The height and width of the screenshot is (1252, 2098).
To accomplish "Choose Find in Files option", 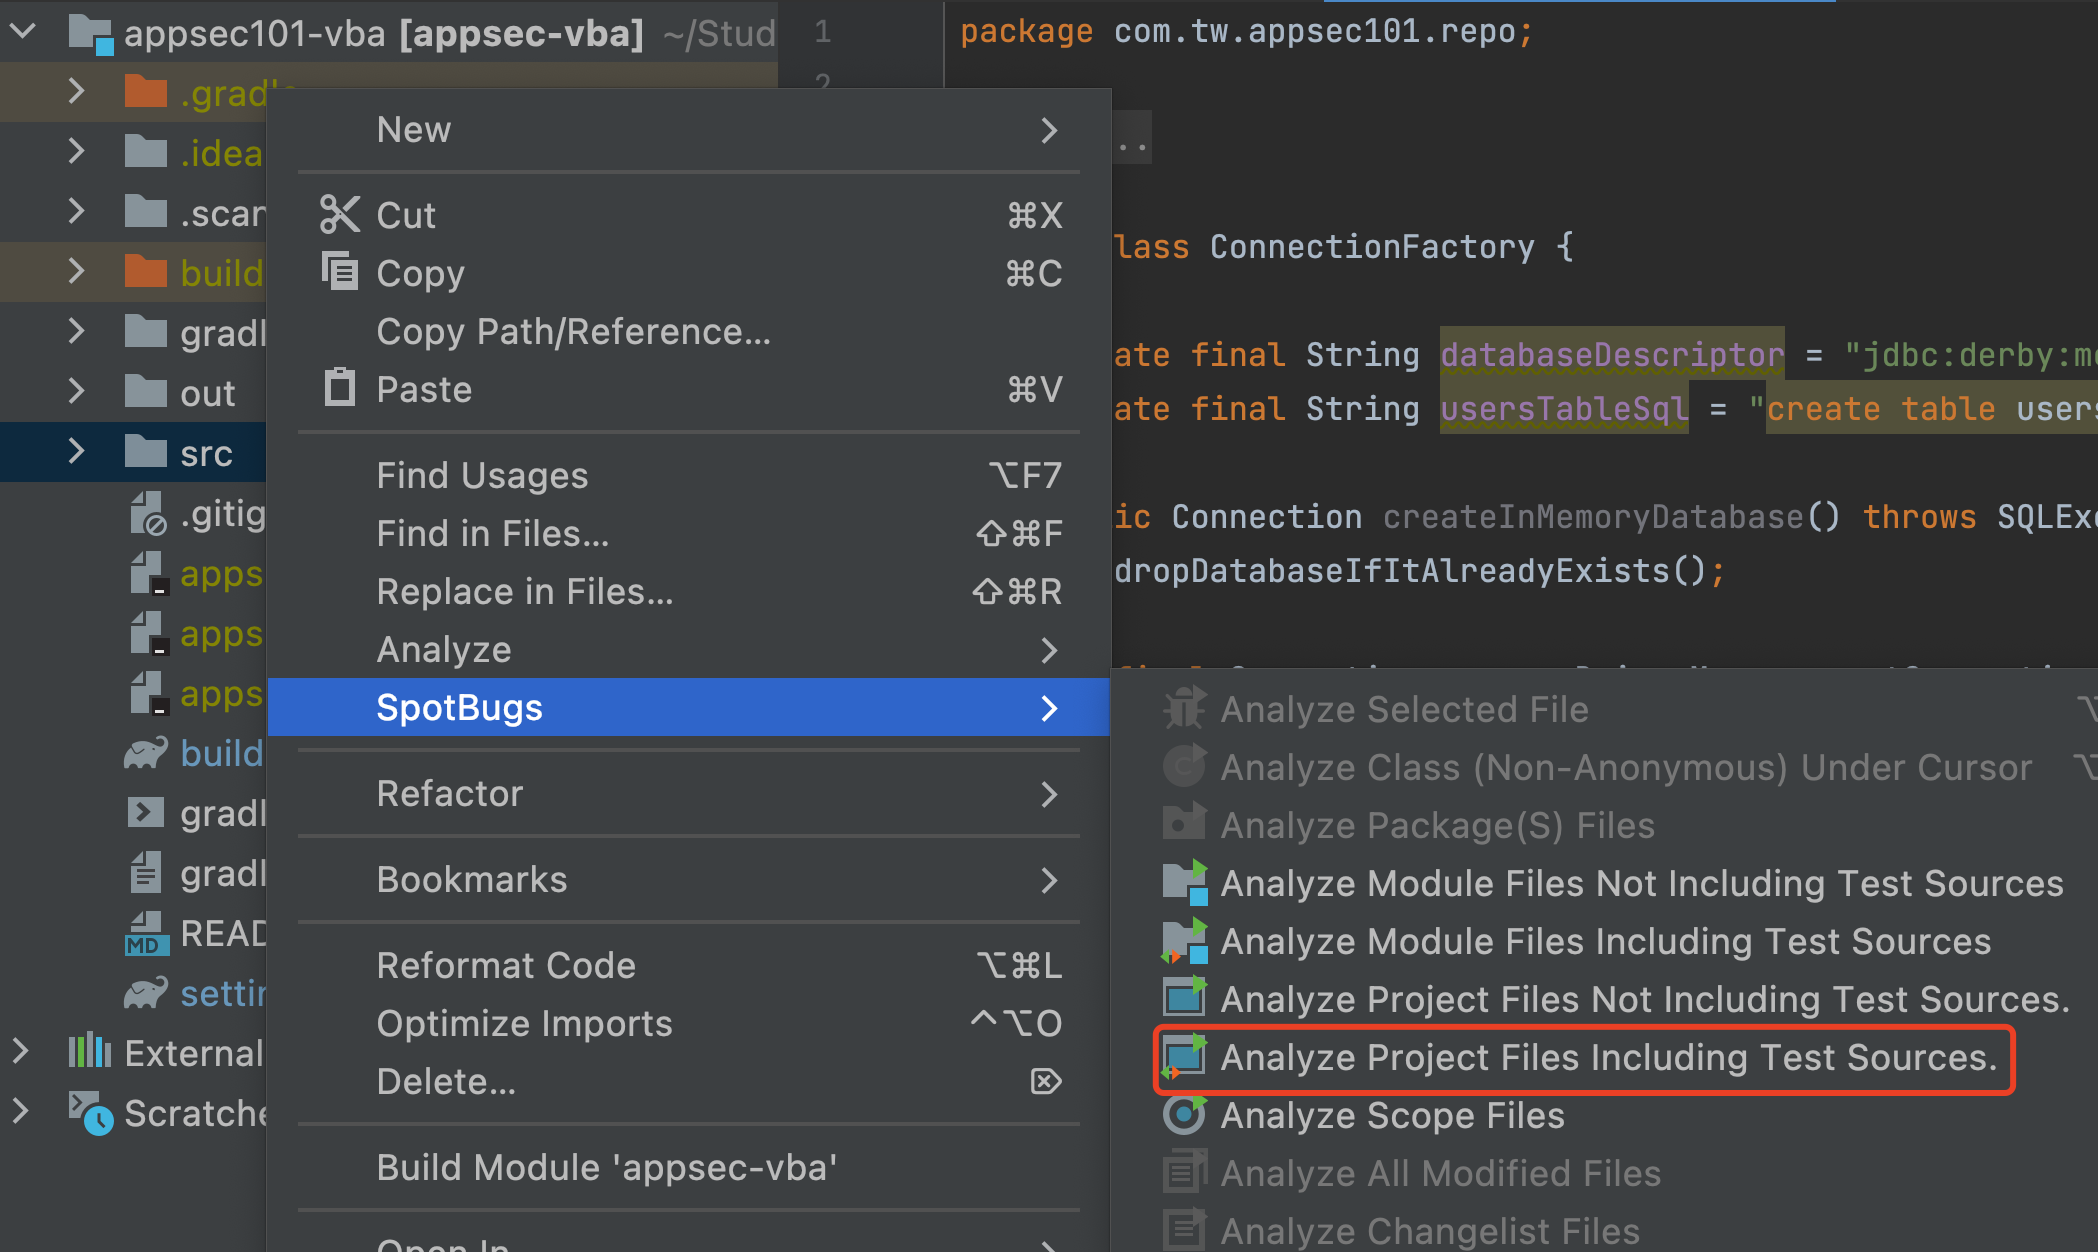I will coord(492,534).
